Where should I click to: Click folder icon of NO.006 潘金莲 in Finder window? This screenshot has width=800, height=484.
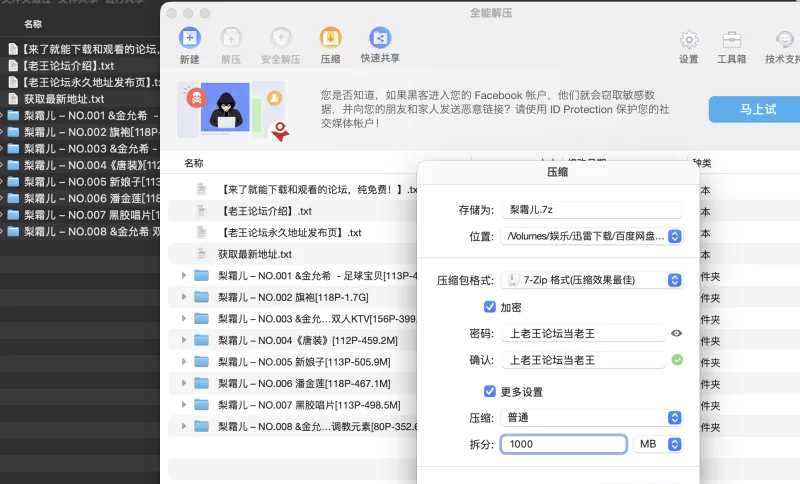point(14,198)
